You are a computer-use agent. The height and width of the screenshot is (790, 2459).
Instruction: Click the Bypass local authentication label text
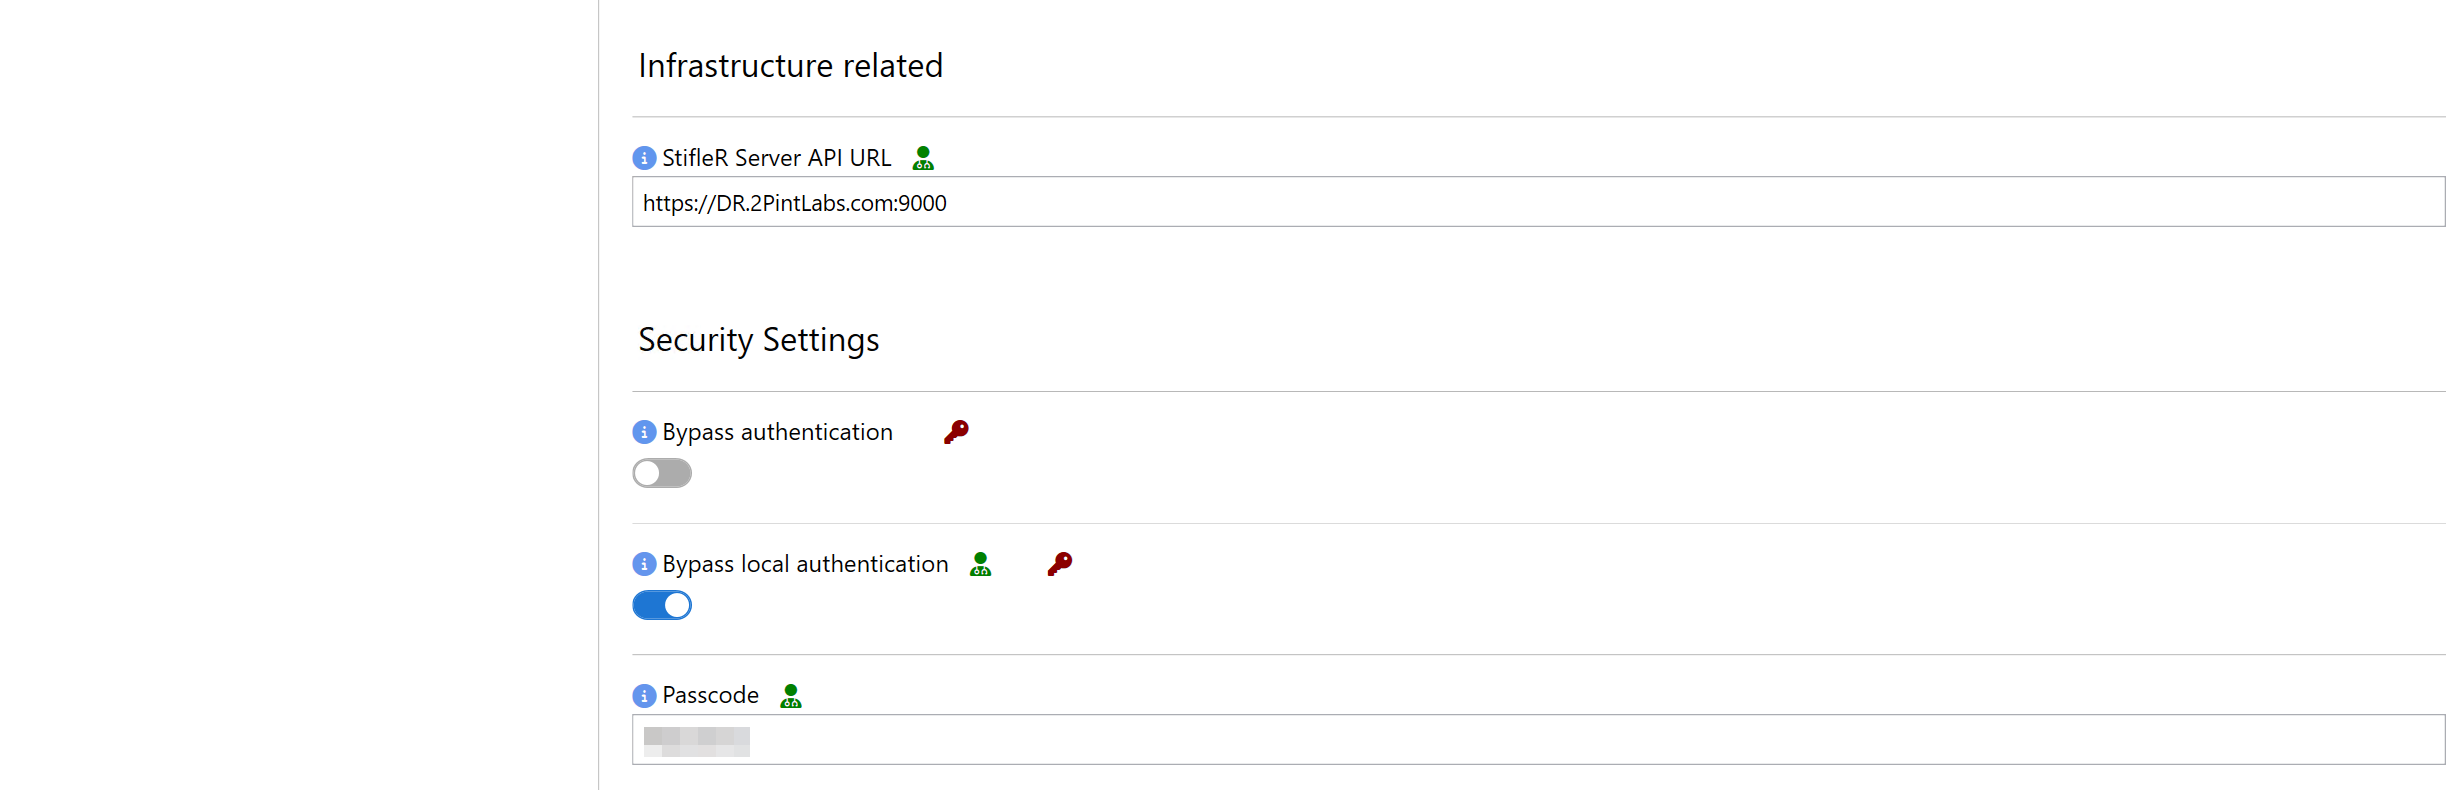coord(805,564)
